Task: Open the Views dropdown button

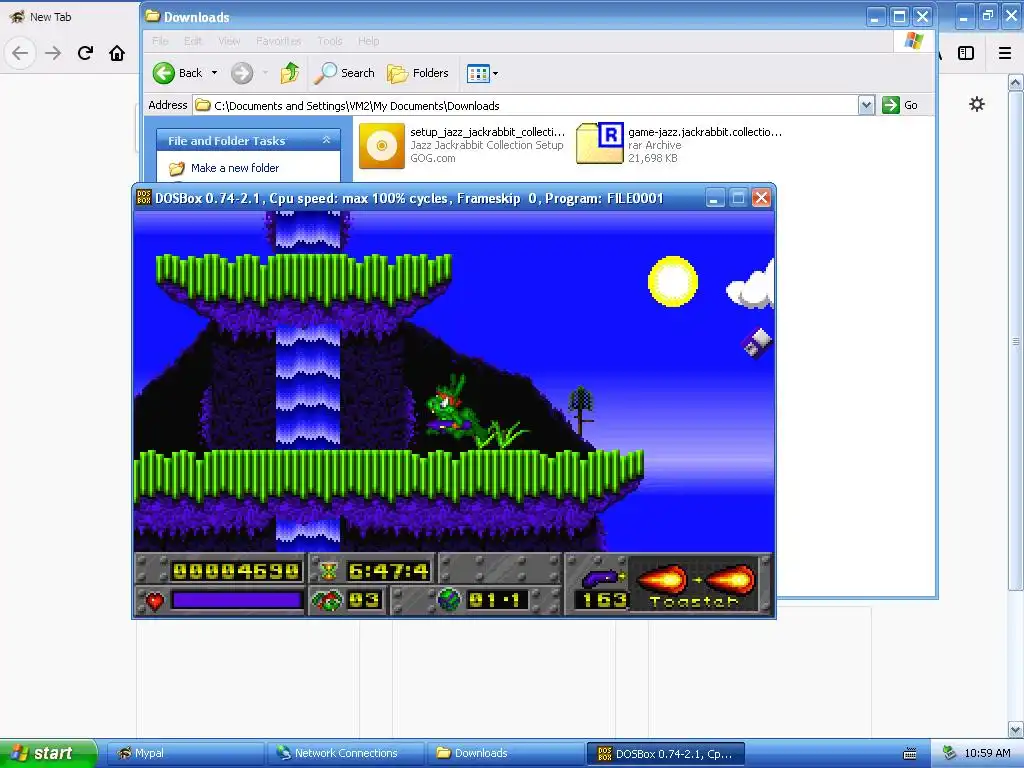Action: coord(483,73)
